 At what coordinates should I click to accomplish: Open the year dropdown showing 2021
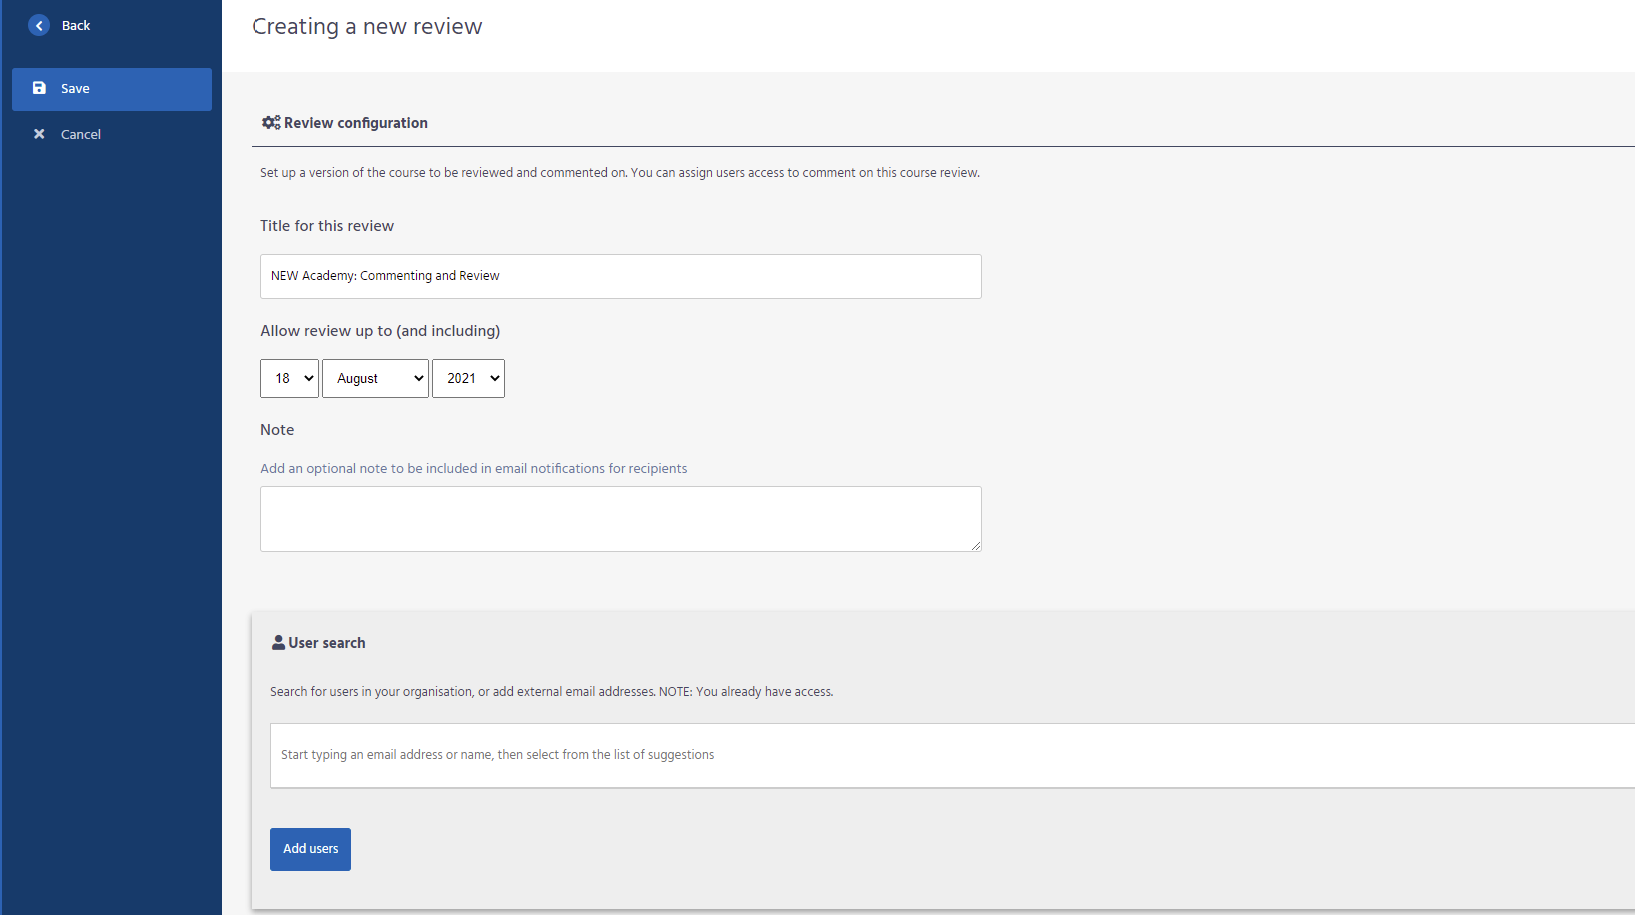pos(468,379)
